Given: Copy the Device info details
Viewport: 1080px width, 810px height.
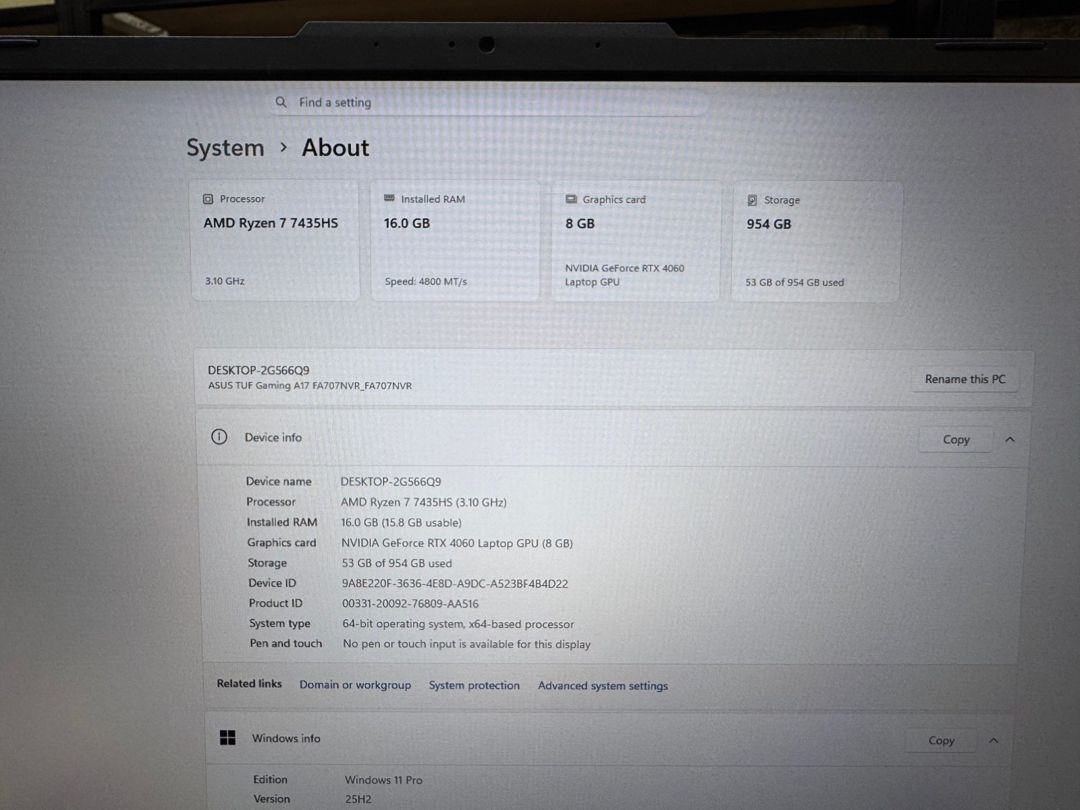Looking at the screenshot, I should pos(956,439).
